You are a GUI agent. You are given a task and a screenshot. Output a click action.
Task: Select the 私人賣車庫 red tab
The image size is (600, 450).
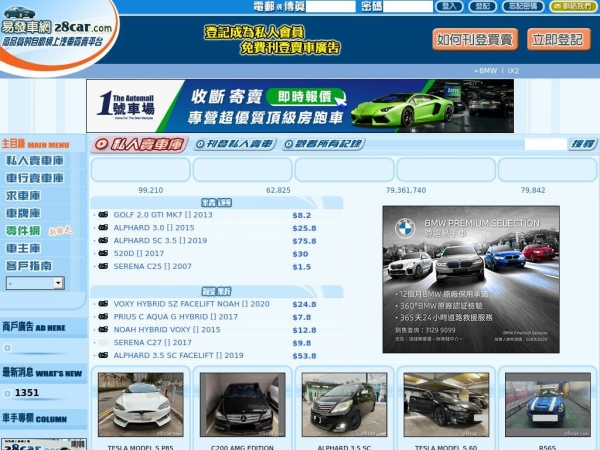(140, 144)
